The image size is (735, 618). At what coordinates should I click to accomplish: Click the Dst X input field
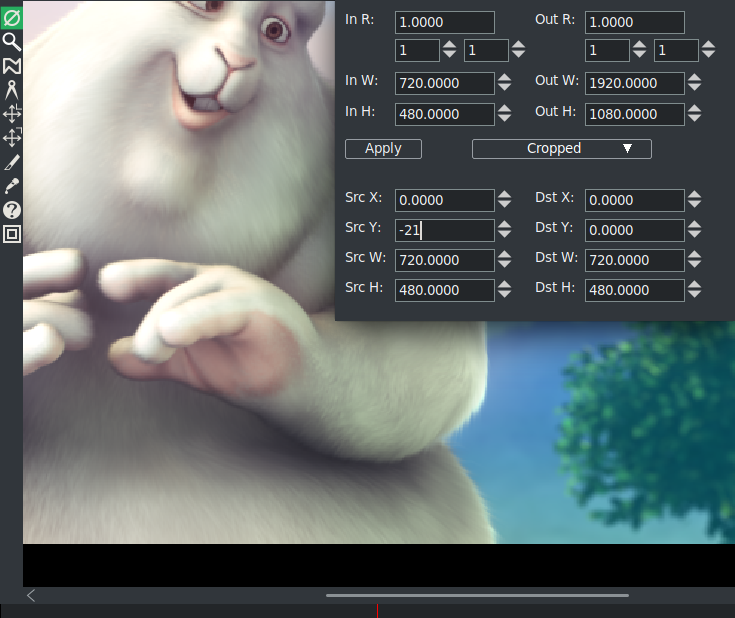click(634, 201)
